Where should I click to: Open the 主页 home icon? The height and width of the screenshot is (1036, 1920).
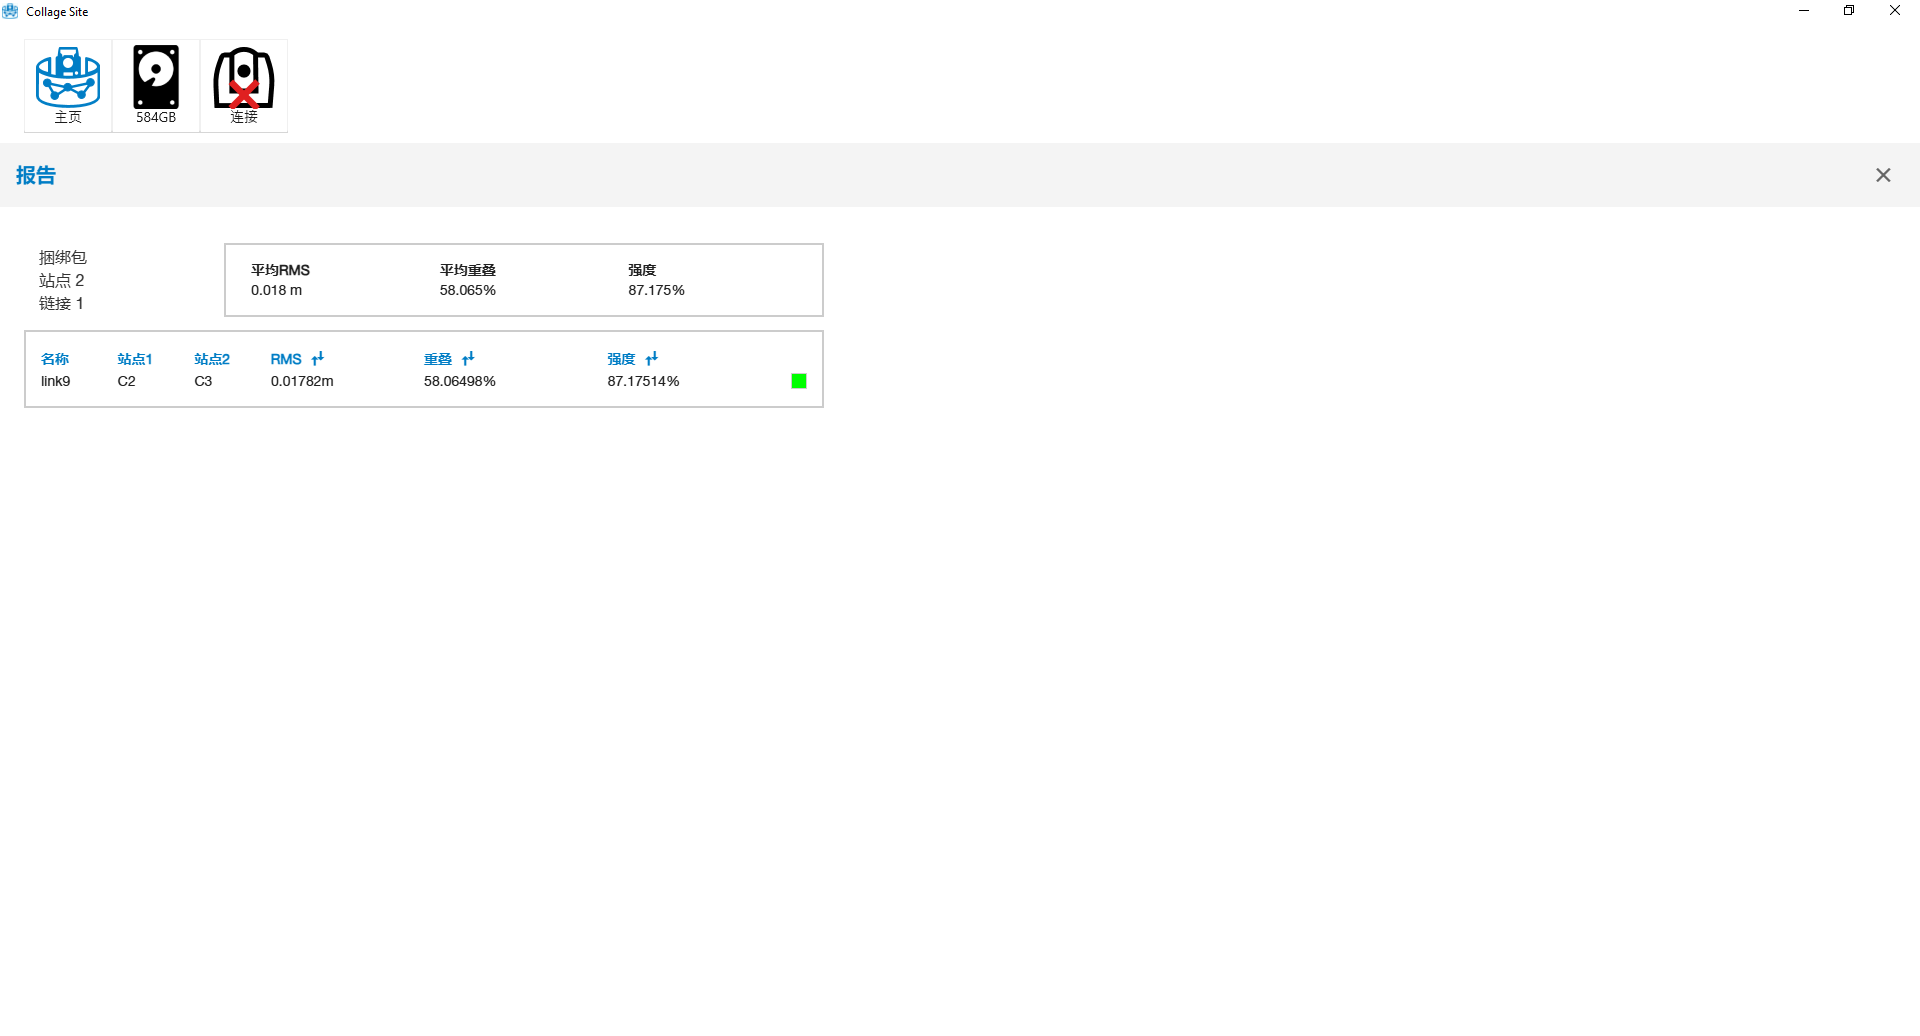[x=68, y=85]
